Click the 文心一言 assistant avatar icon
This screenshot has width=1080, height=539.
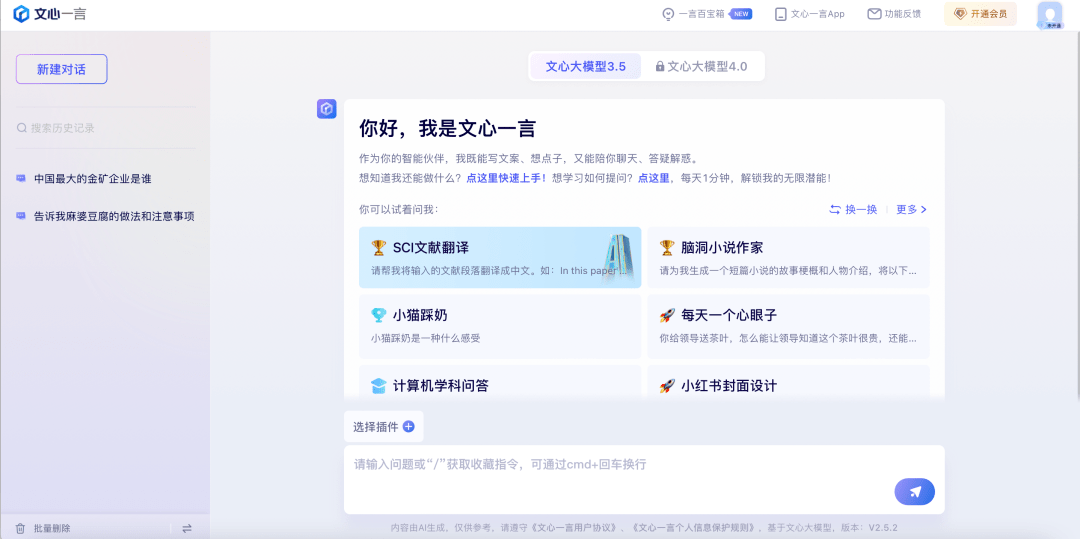(x=326, y=109)
